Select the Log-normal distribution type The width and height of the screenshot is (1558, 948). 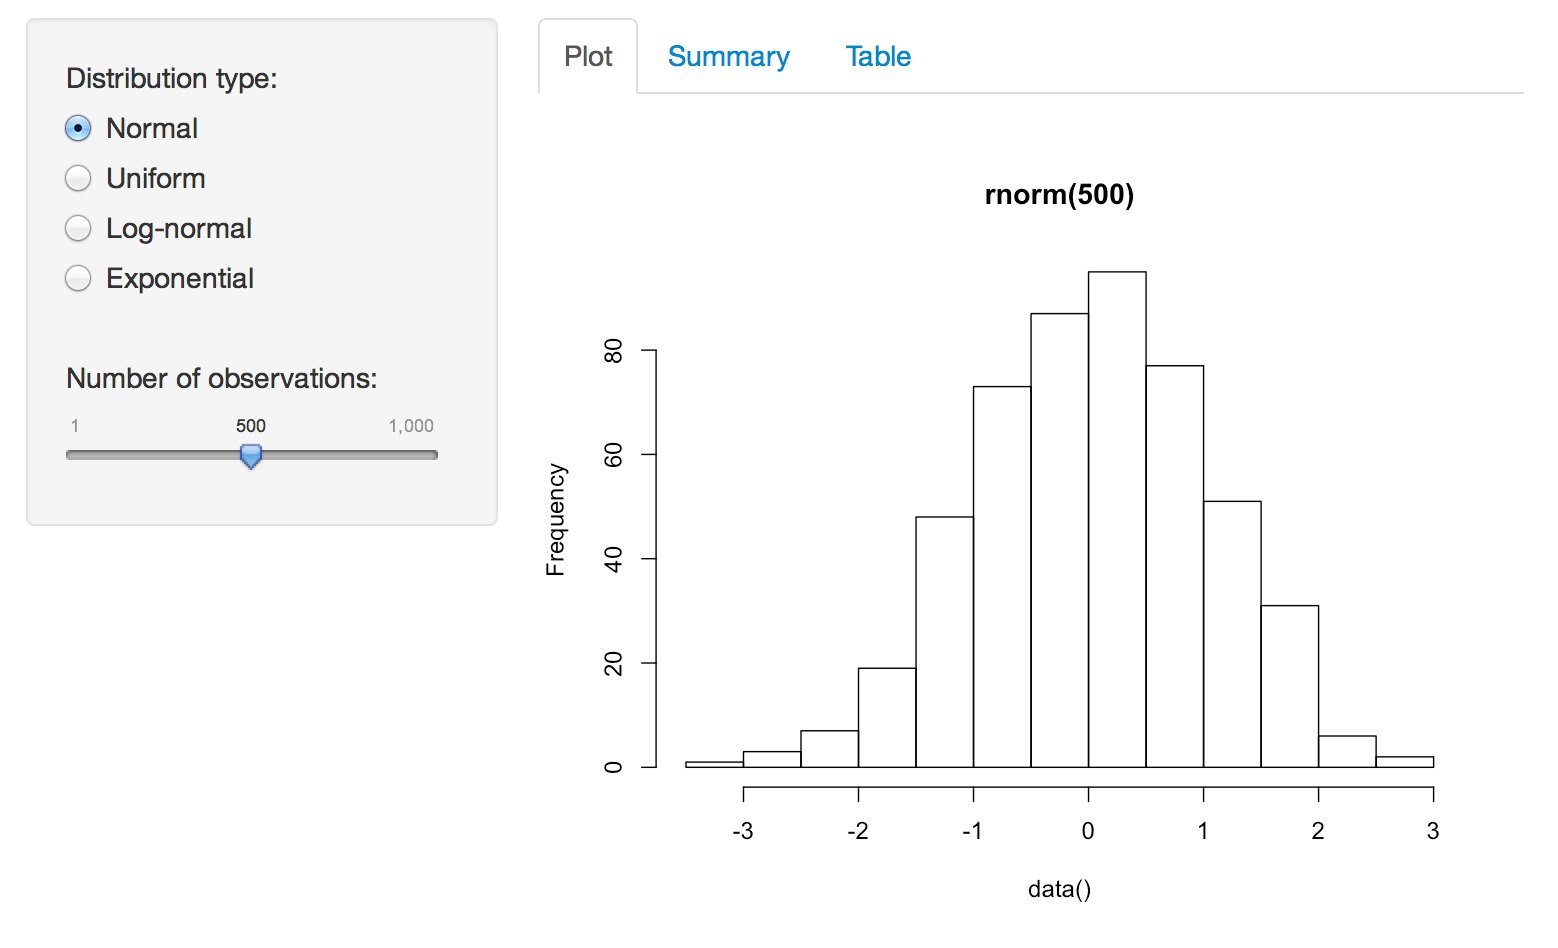coord(78,229)
